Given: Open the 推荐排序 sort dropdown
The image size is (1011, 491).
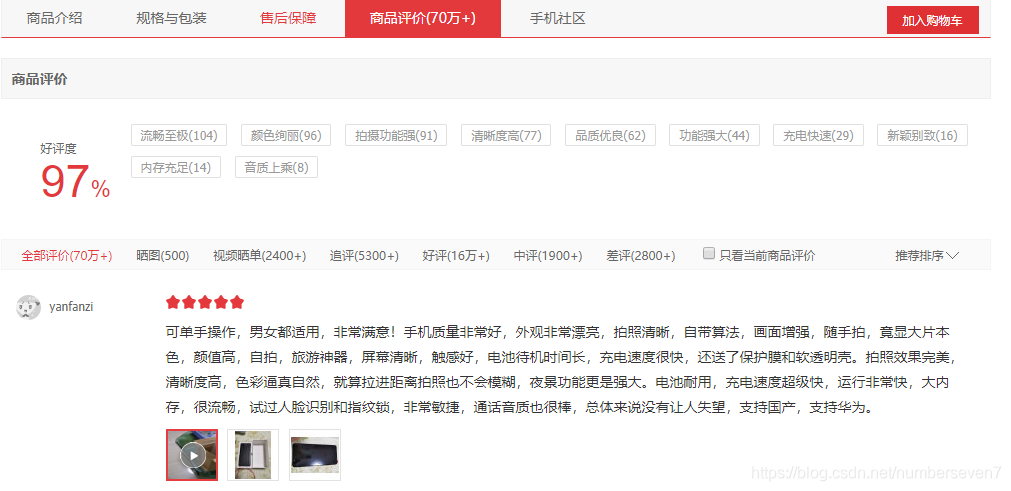Looking at the screenshot, I should [927, 256].
